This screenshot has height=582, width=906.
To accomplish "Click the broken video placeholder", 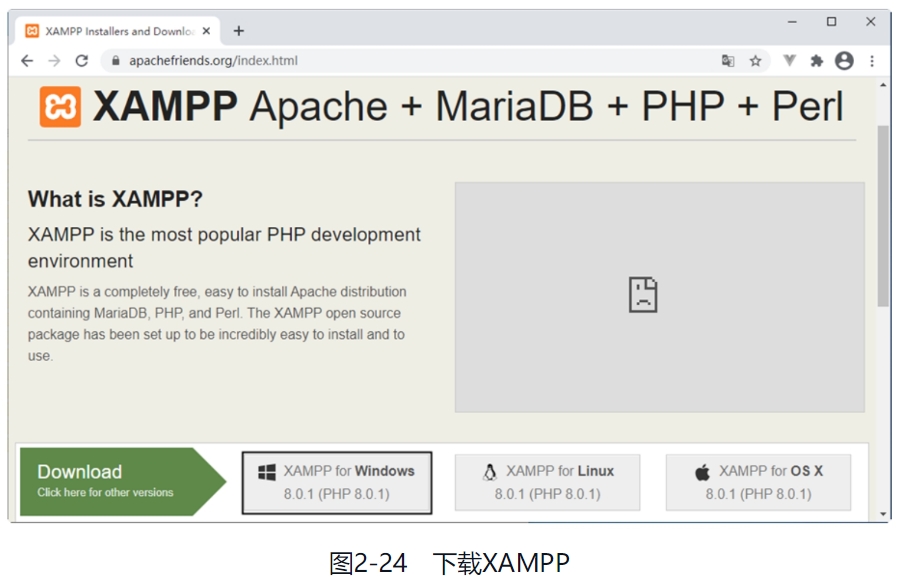I will tap(659, 297).
